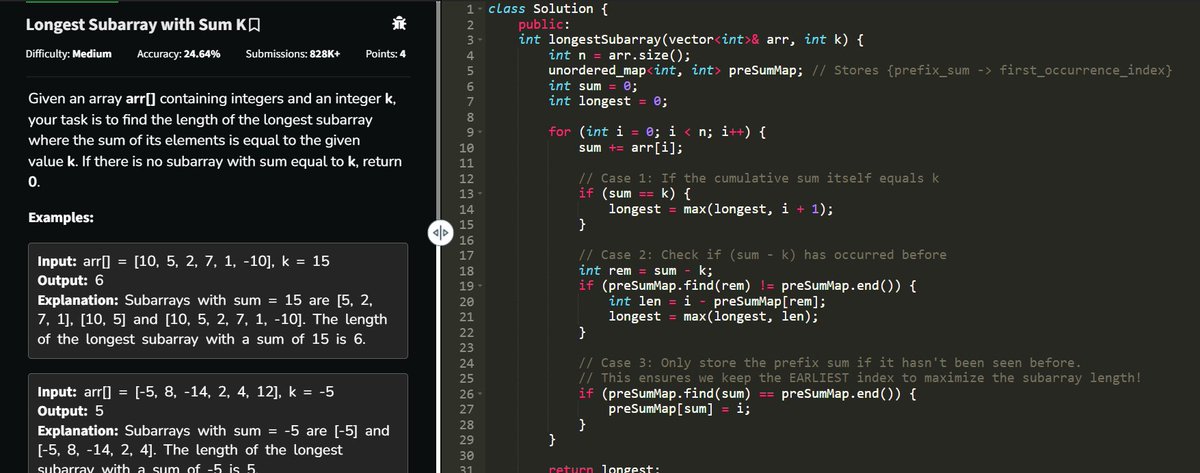Screen dimensions: 1200x473
Task: Click the 'Difficulty: Medium' label
Action: pyautogui.click(x=68, y=54)
